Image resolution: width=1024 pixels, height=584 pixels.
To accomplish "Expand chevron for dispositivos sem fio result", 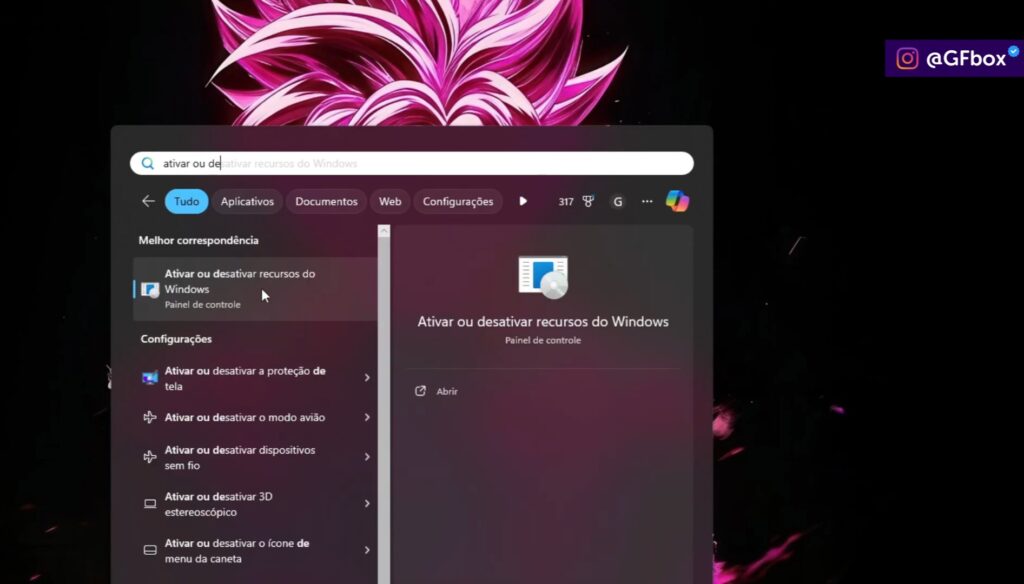I will (367, 457).
